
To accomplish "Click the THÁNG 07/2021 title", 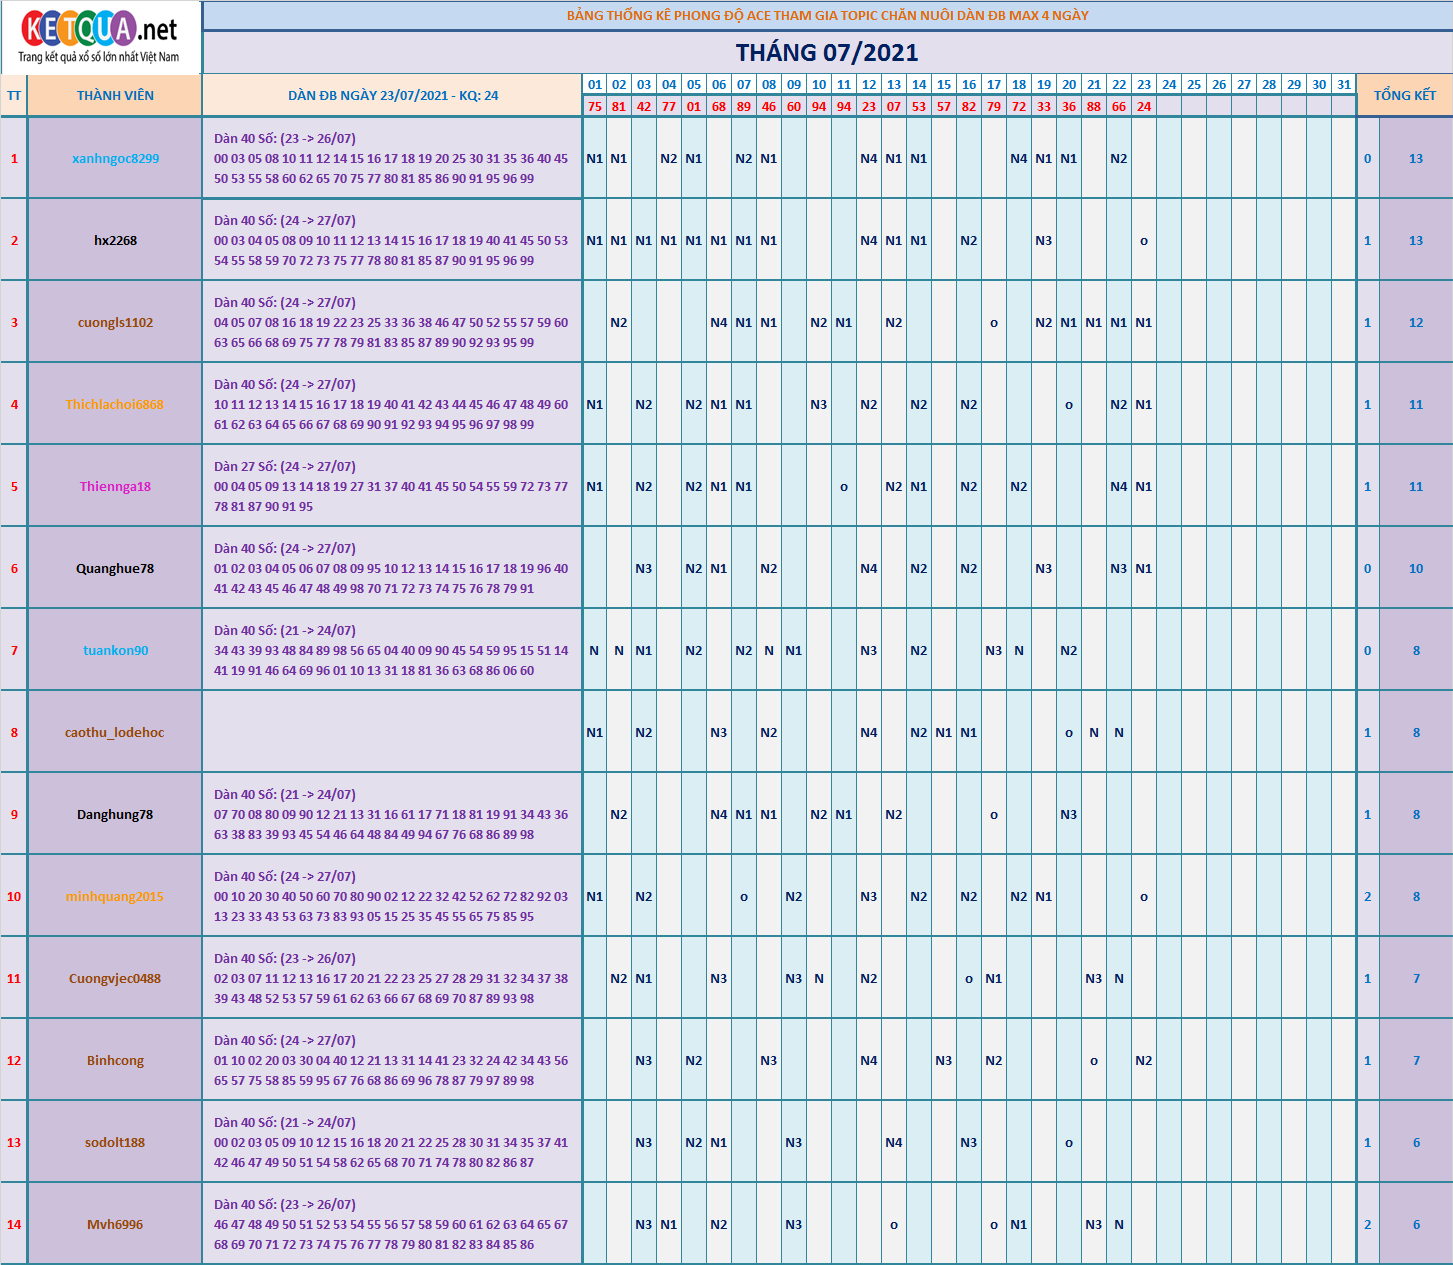I will point(827,52).
